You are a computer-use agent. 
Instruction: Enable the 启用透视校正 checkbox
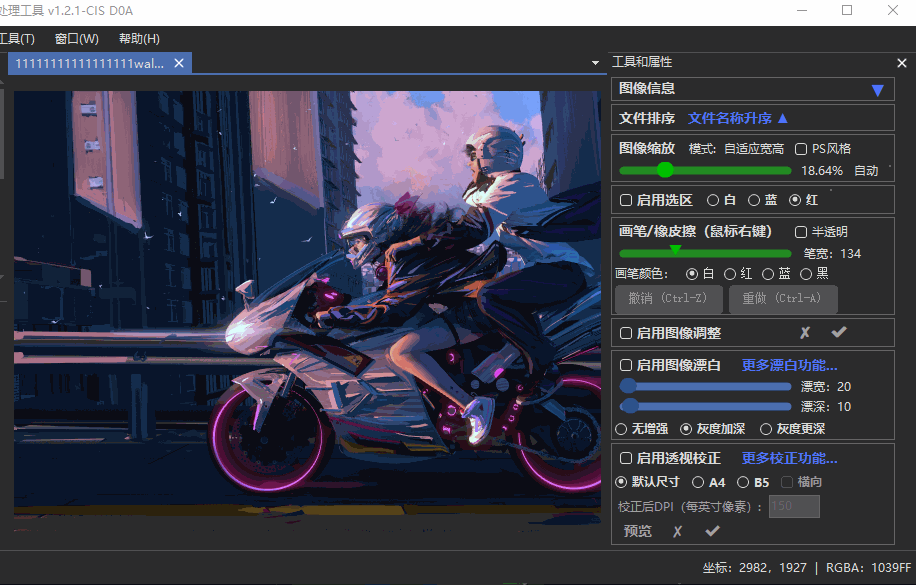[626, 458]
